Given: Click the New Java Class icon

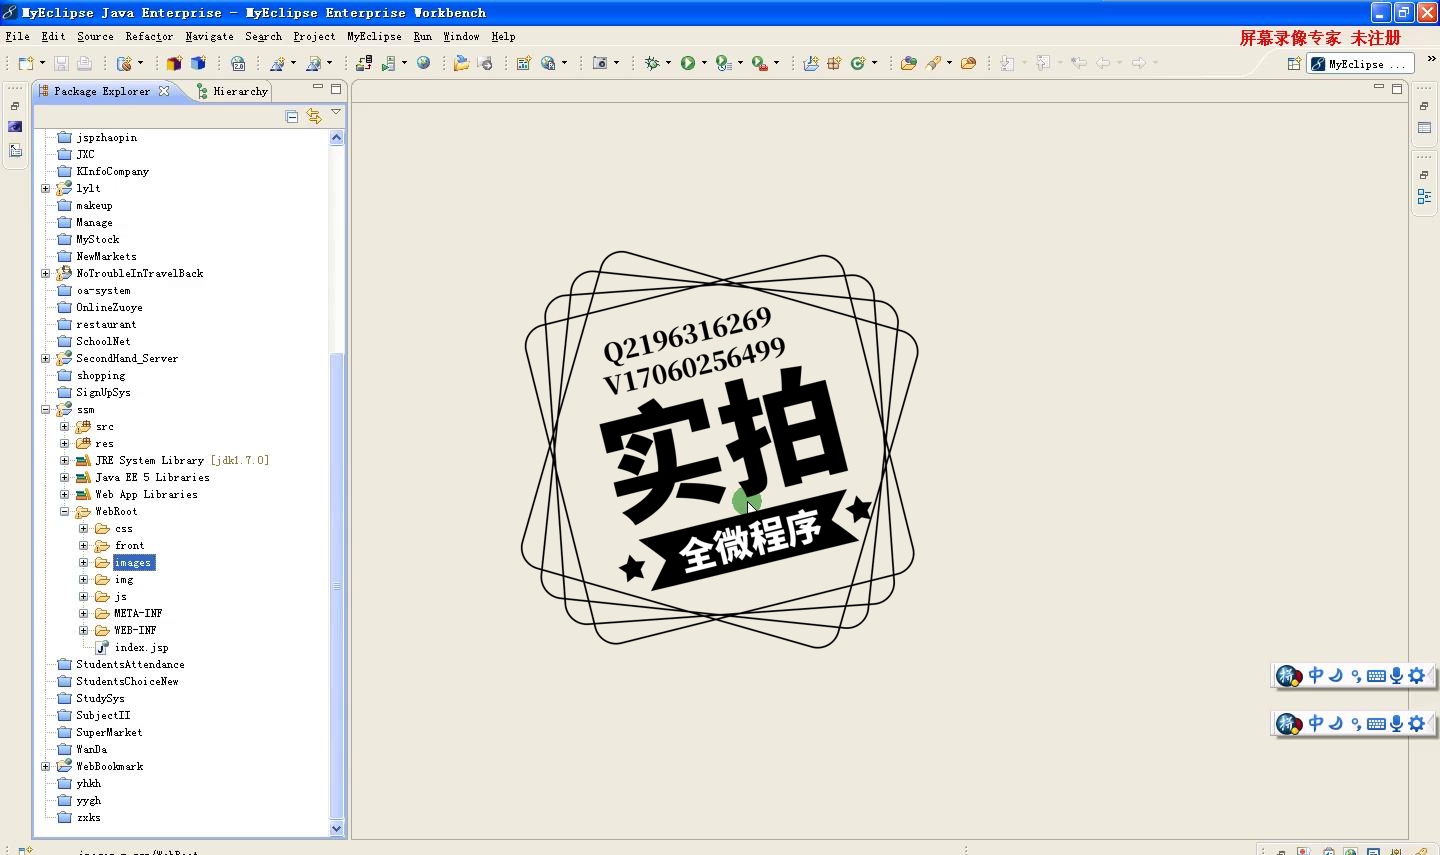Looking at the screenshot, I should (858, 63).
